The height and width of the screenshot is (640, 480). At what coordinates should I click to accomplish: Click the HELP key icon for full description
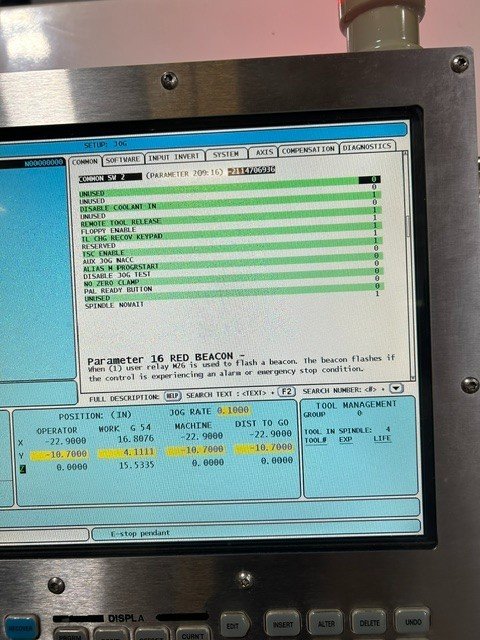[172, 396]
